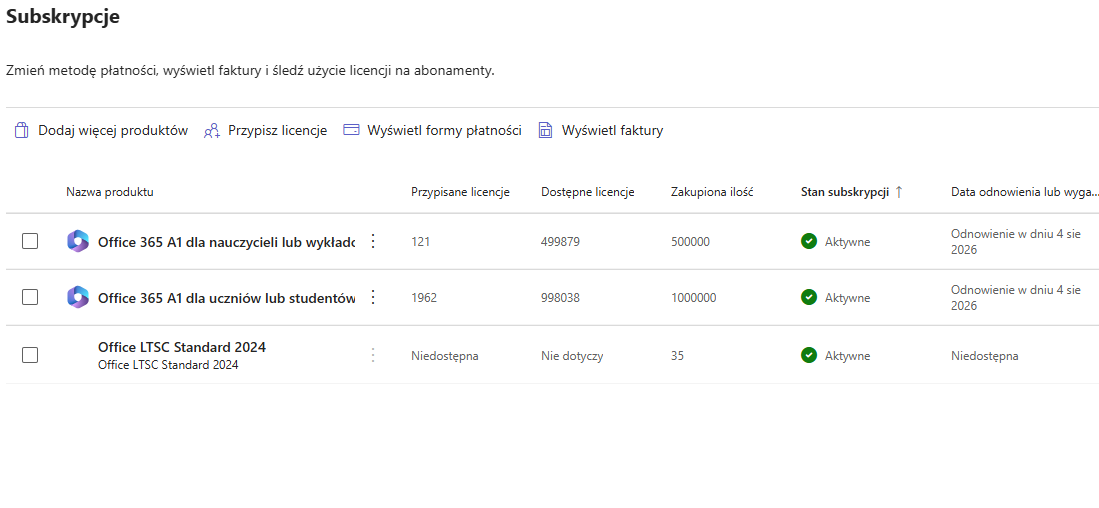Click the people icon next to Przypisz licencje
Viewport: 1099px width, 508px height.
tap(212, 131)
